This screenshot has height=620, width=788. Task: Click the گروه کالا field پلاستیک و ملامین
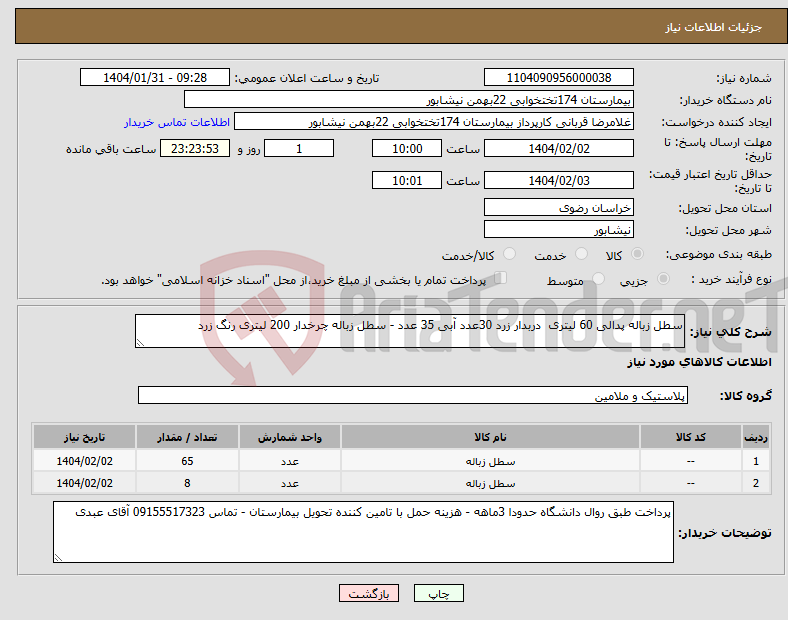point(413,395)
